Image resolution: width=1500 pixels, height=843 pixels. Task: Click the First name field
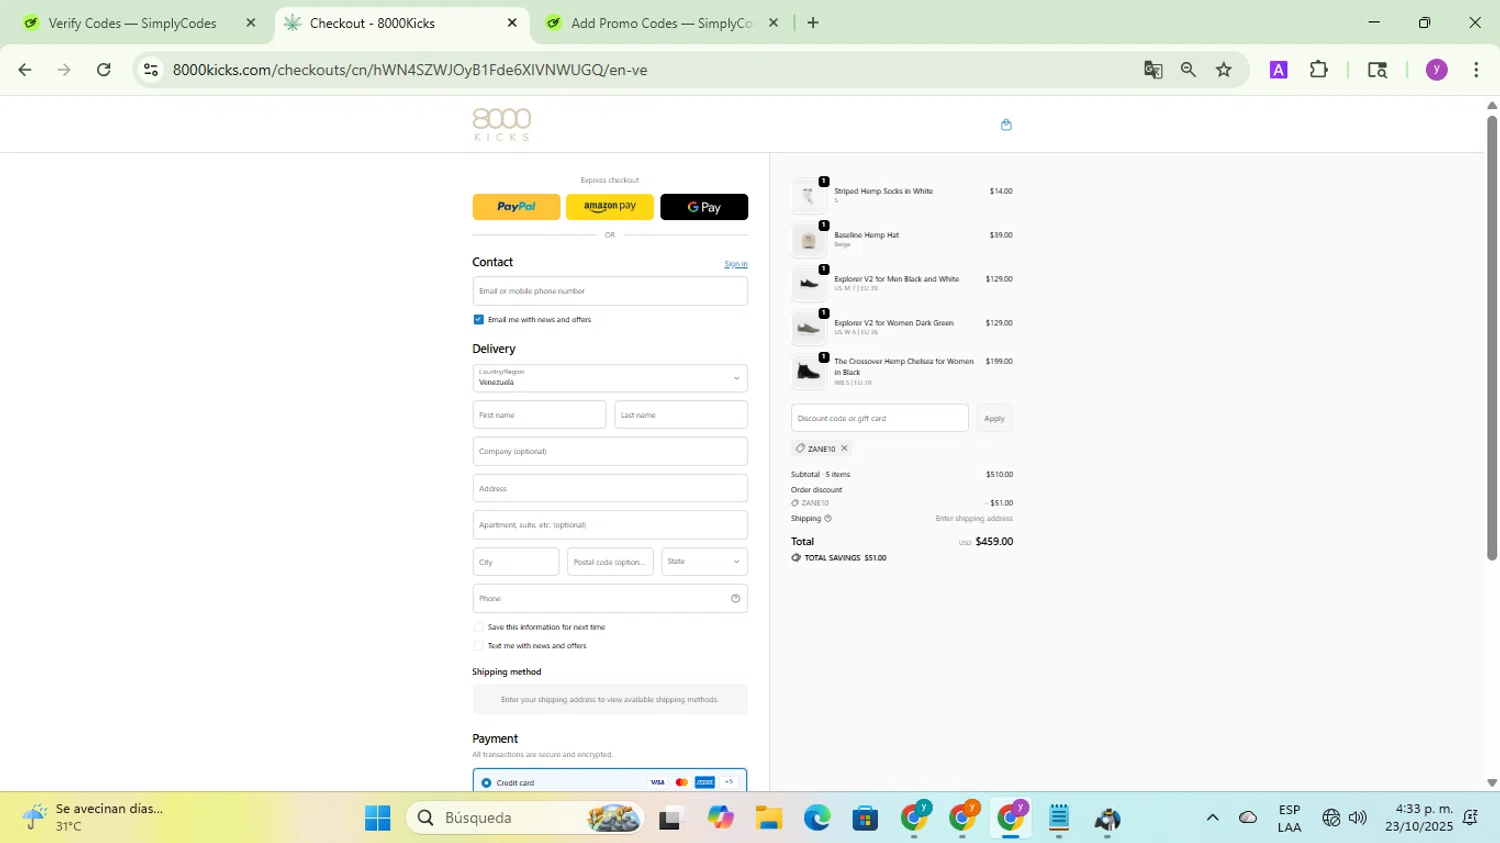[539, 415]
